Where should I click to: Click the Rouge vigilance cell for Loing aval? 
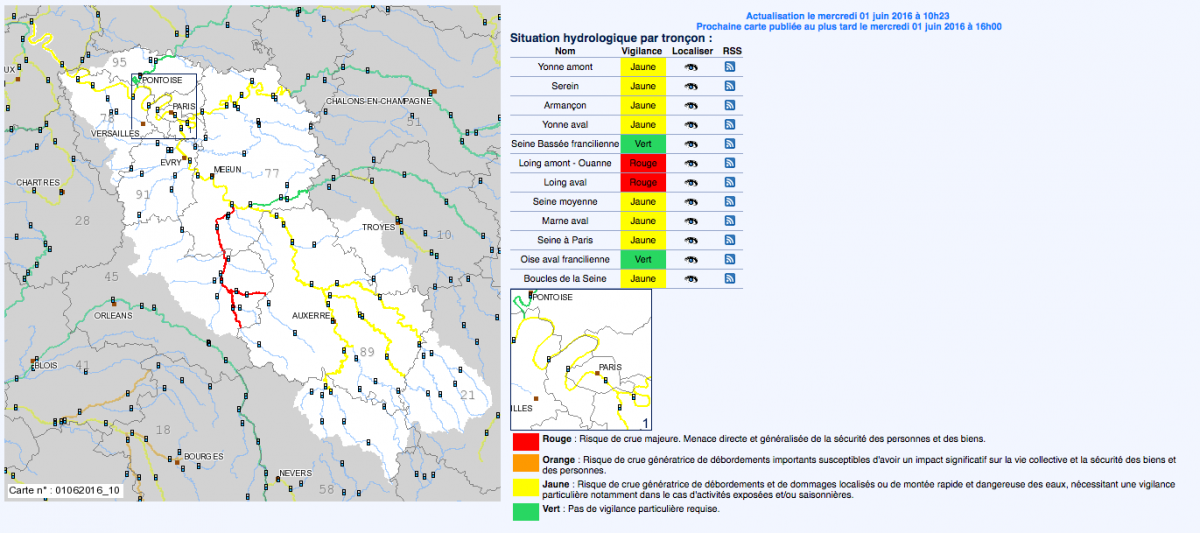(642, 183)
